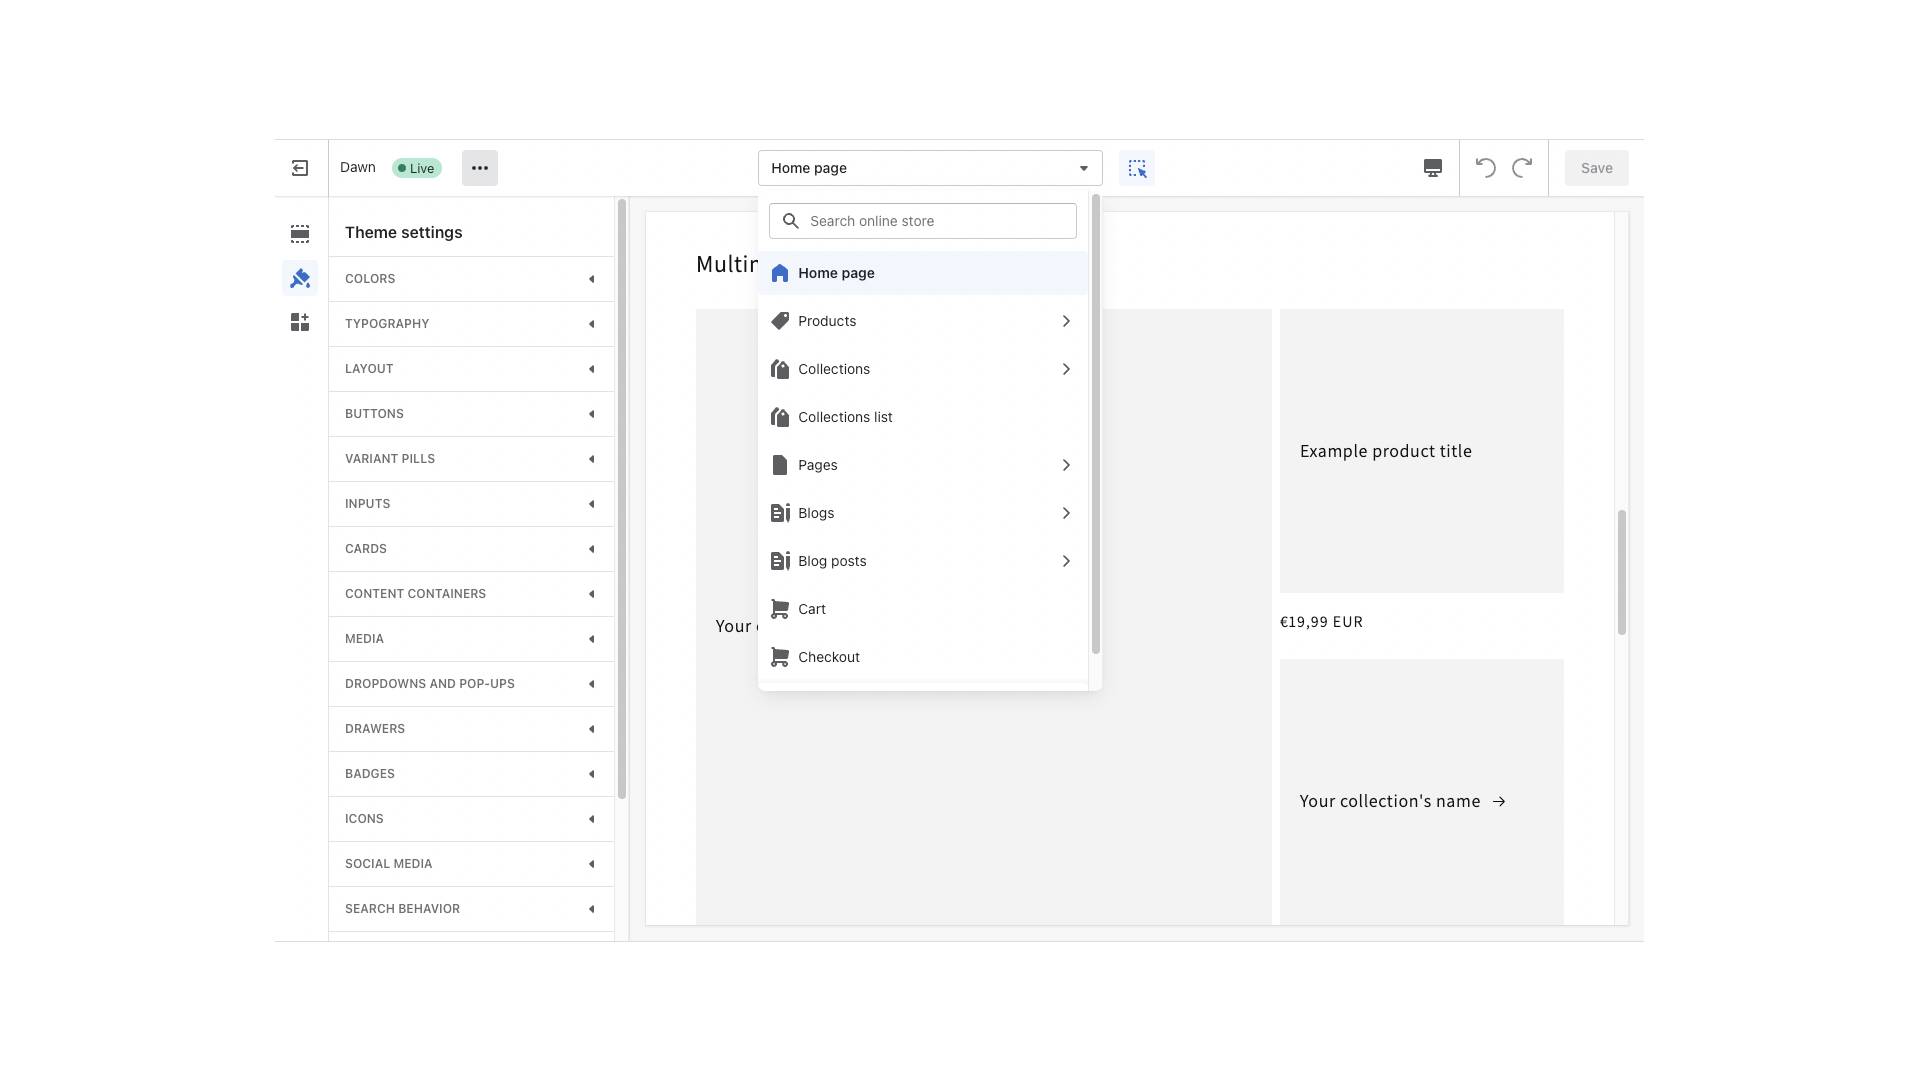Expand the COLORS settings section
The height and width of the screenshot is (1080, 1920).
click(471, 279)
